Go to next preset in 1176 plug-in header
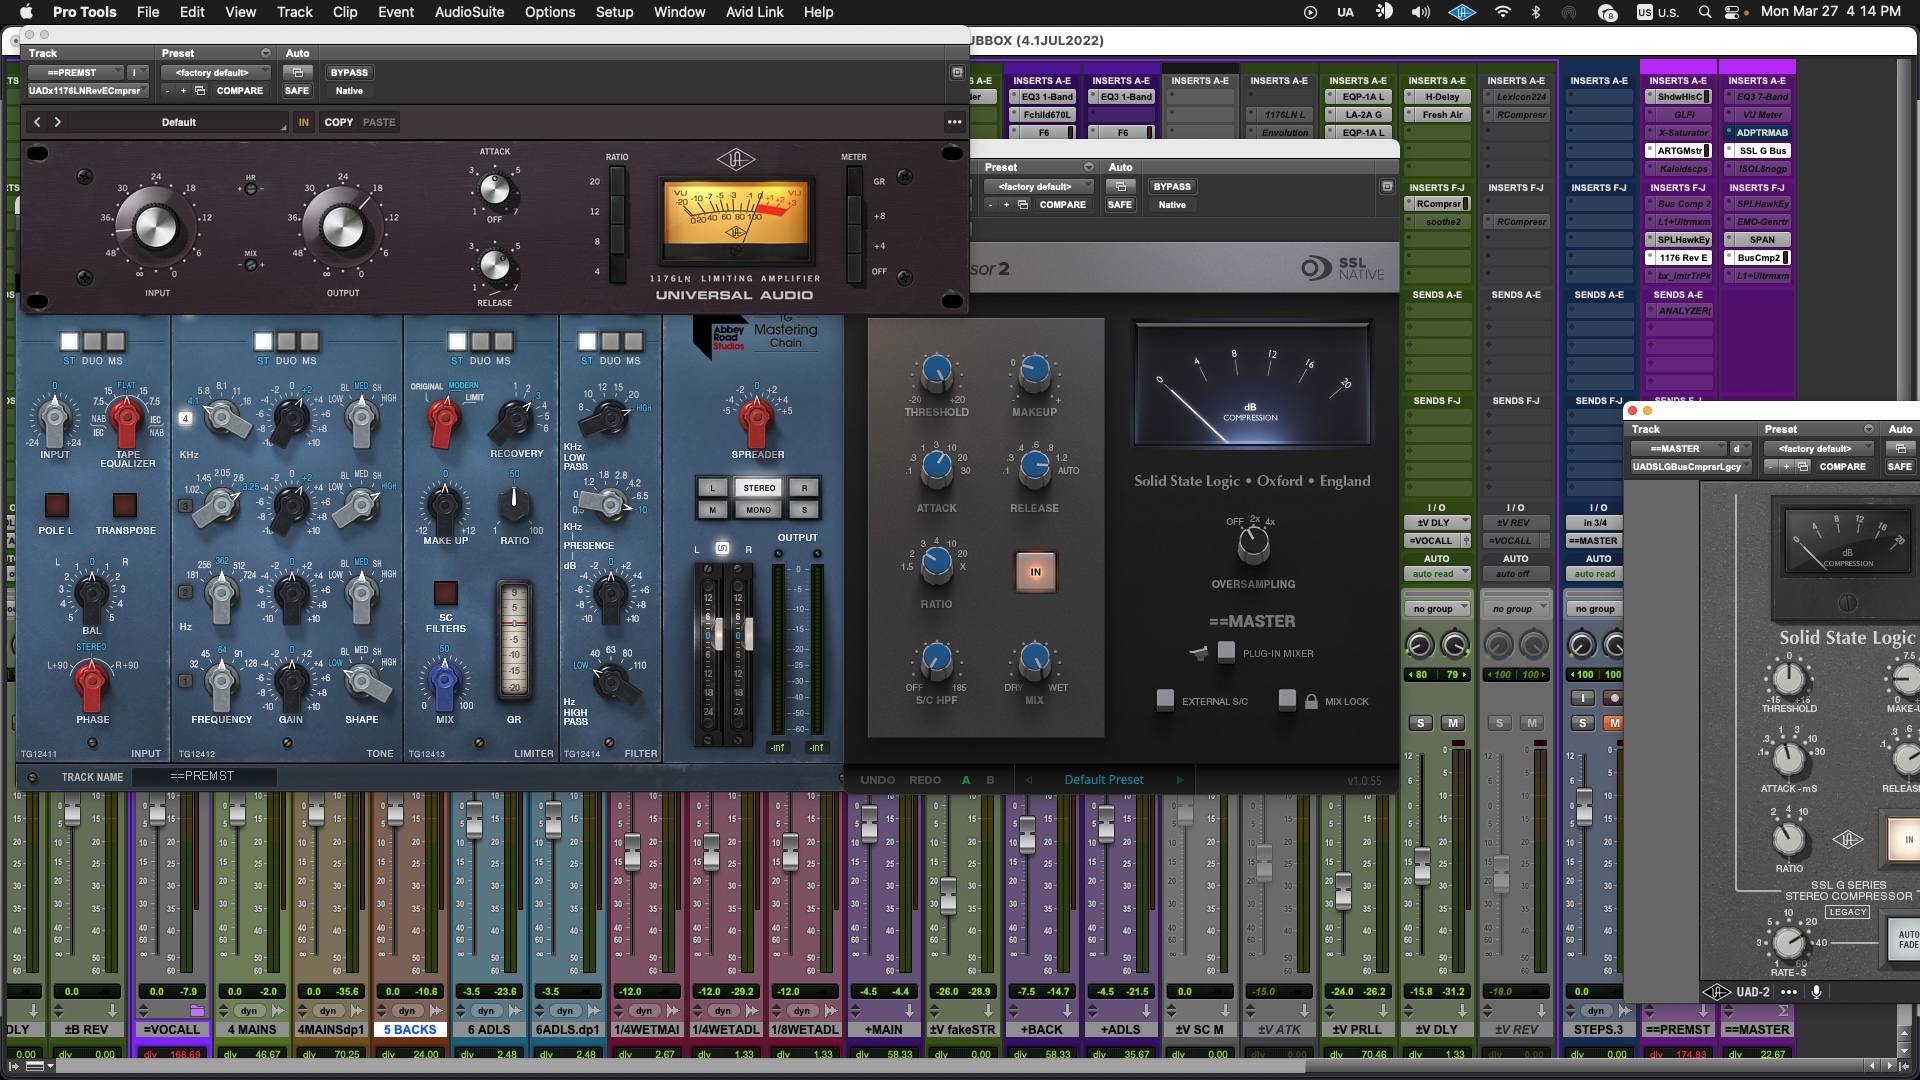Viewport: 1920px width, 1080px height. (x=58, y=122)
